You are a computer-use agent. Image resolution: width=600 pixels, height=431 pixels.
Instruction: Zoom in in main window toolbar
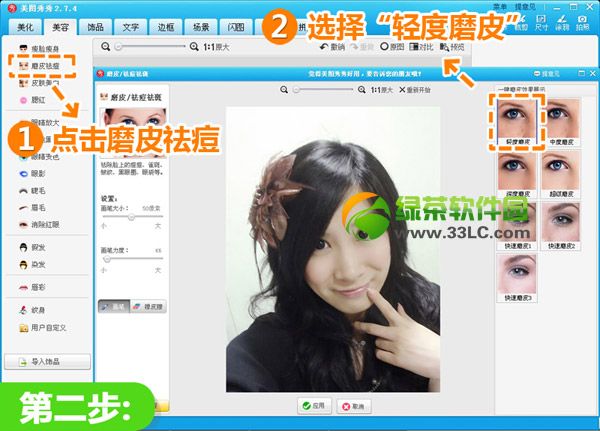pyautogui.click(x=194, y=47)
